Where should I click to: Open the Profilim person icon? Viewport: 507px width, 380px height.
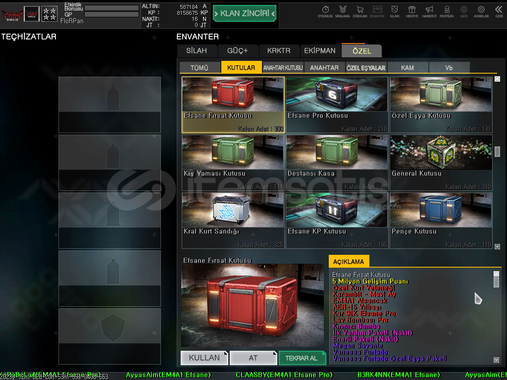coord(447,11)
